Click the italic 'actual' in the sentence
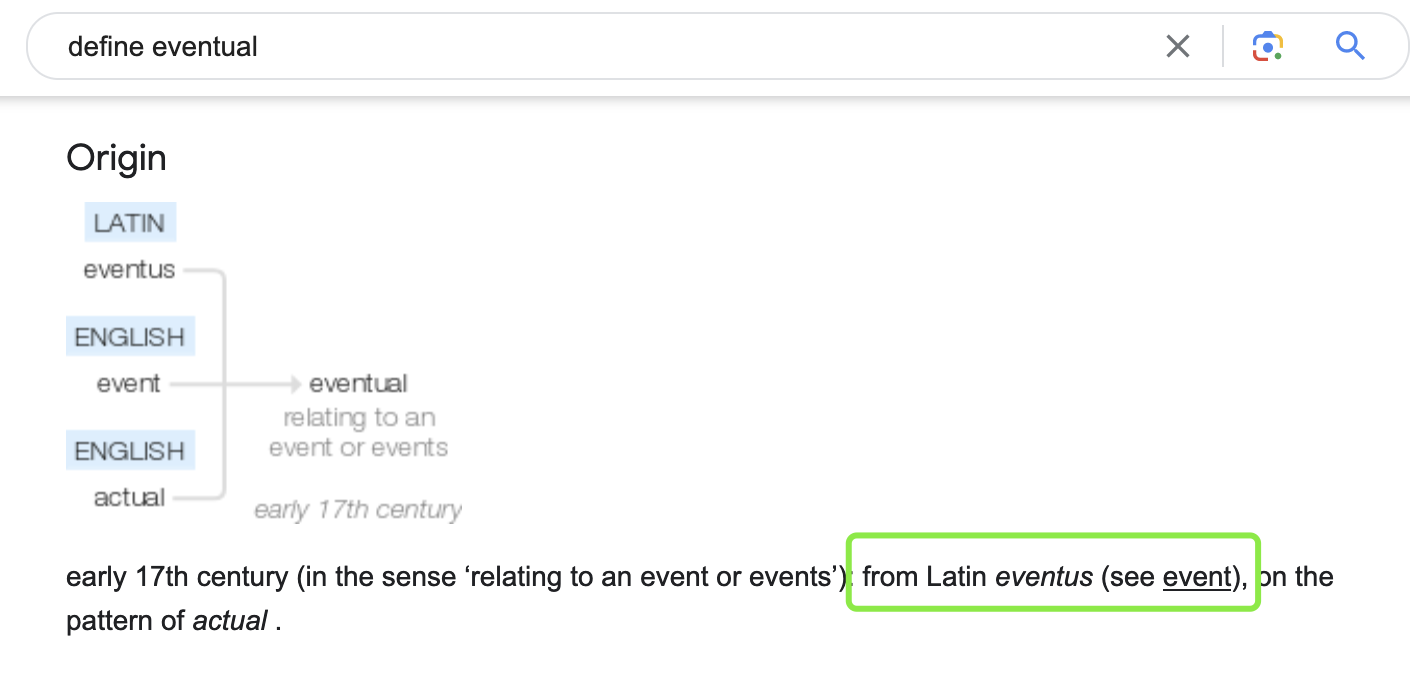Viewport: 1410px width, 676px height. pos(230,621)
